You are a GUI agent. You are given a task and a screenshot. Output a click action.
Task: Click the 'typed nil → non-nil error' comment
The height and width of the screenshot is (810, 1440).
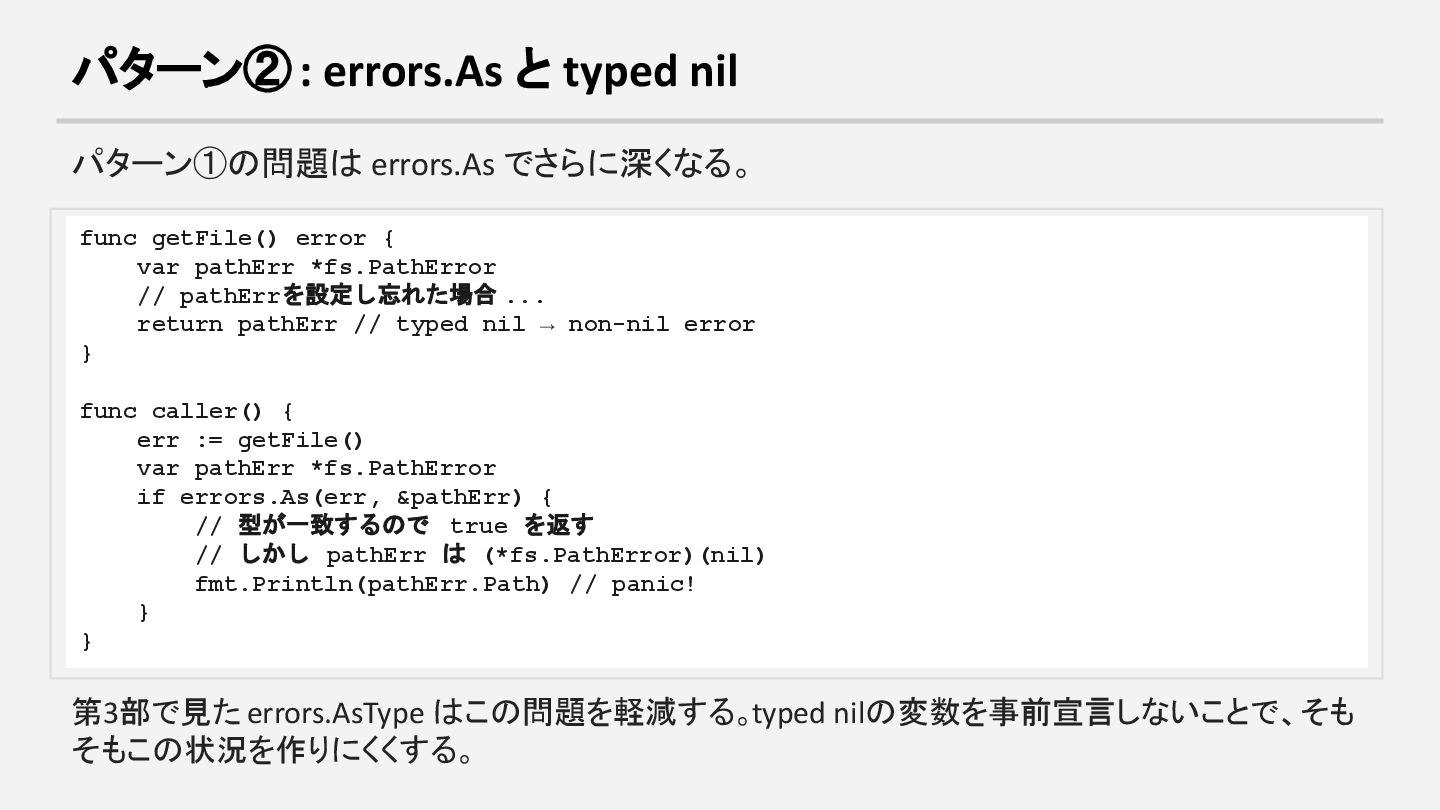pyautogui.click(x=575, y=324)
